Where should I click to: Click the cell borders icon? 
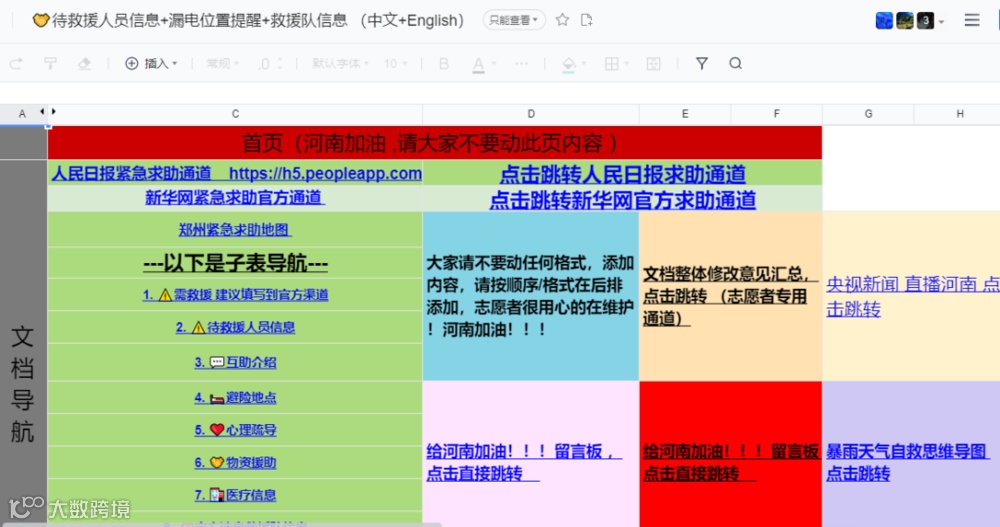pos(612,64)
